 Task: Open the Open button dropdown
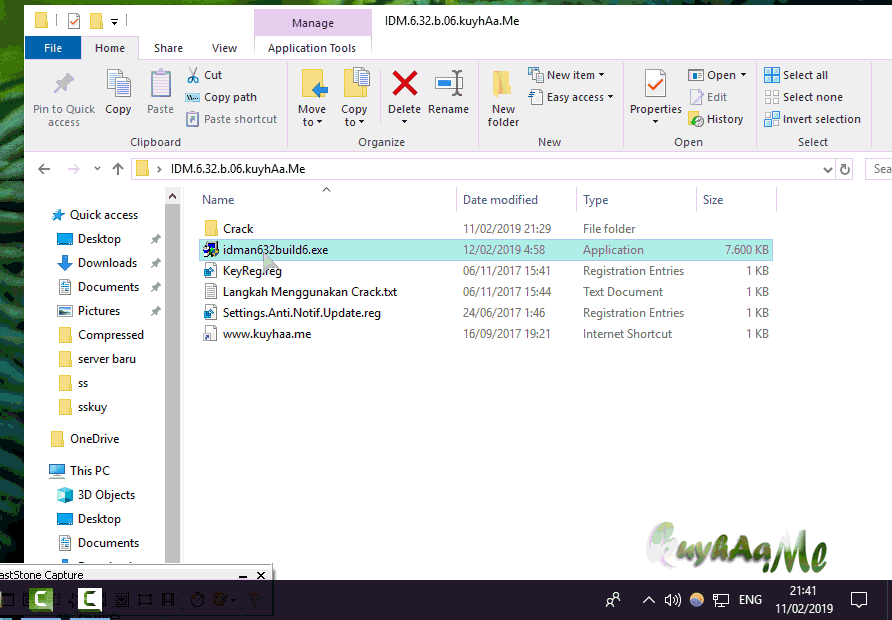[x=743, y=75]
